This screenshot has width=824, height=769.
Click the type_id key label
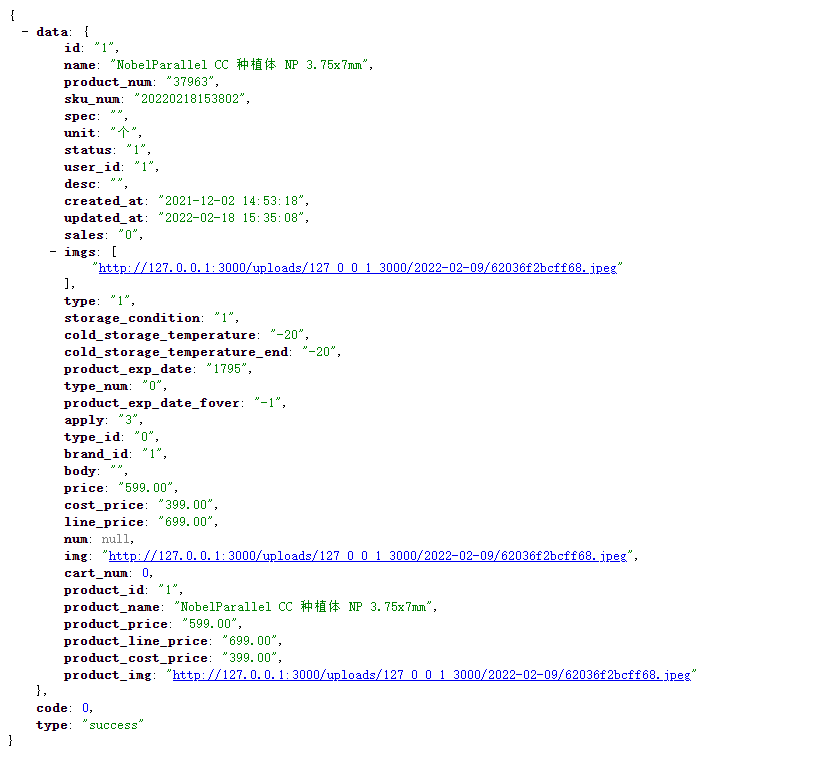point(92,437)
